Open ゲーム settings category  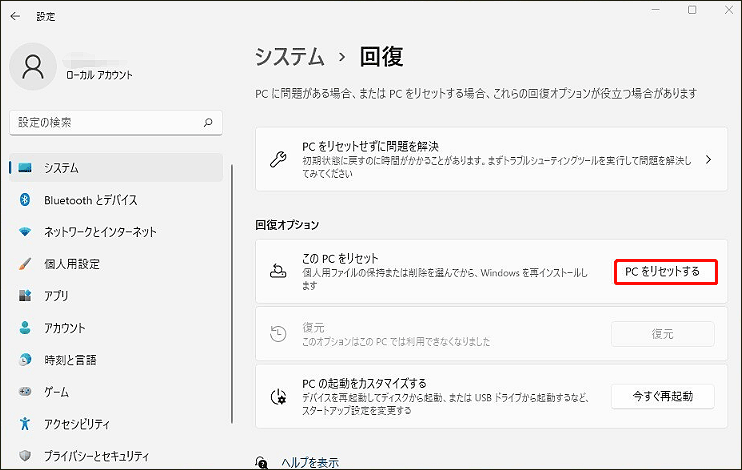[116, 391]
